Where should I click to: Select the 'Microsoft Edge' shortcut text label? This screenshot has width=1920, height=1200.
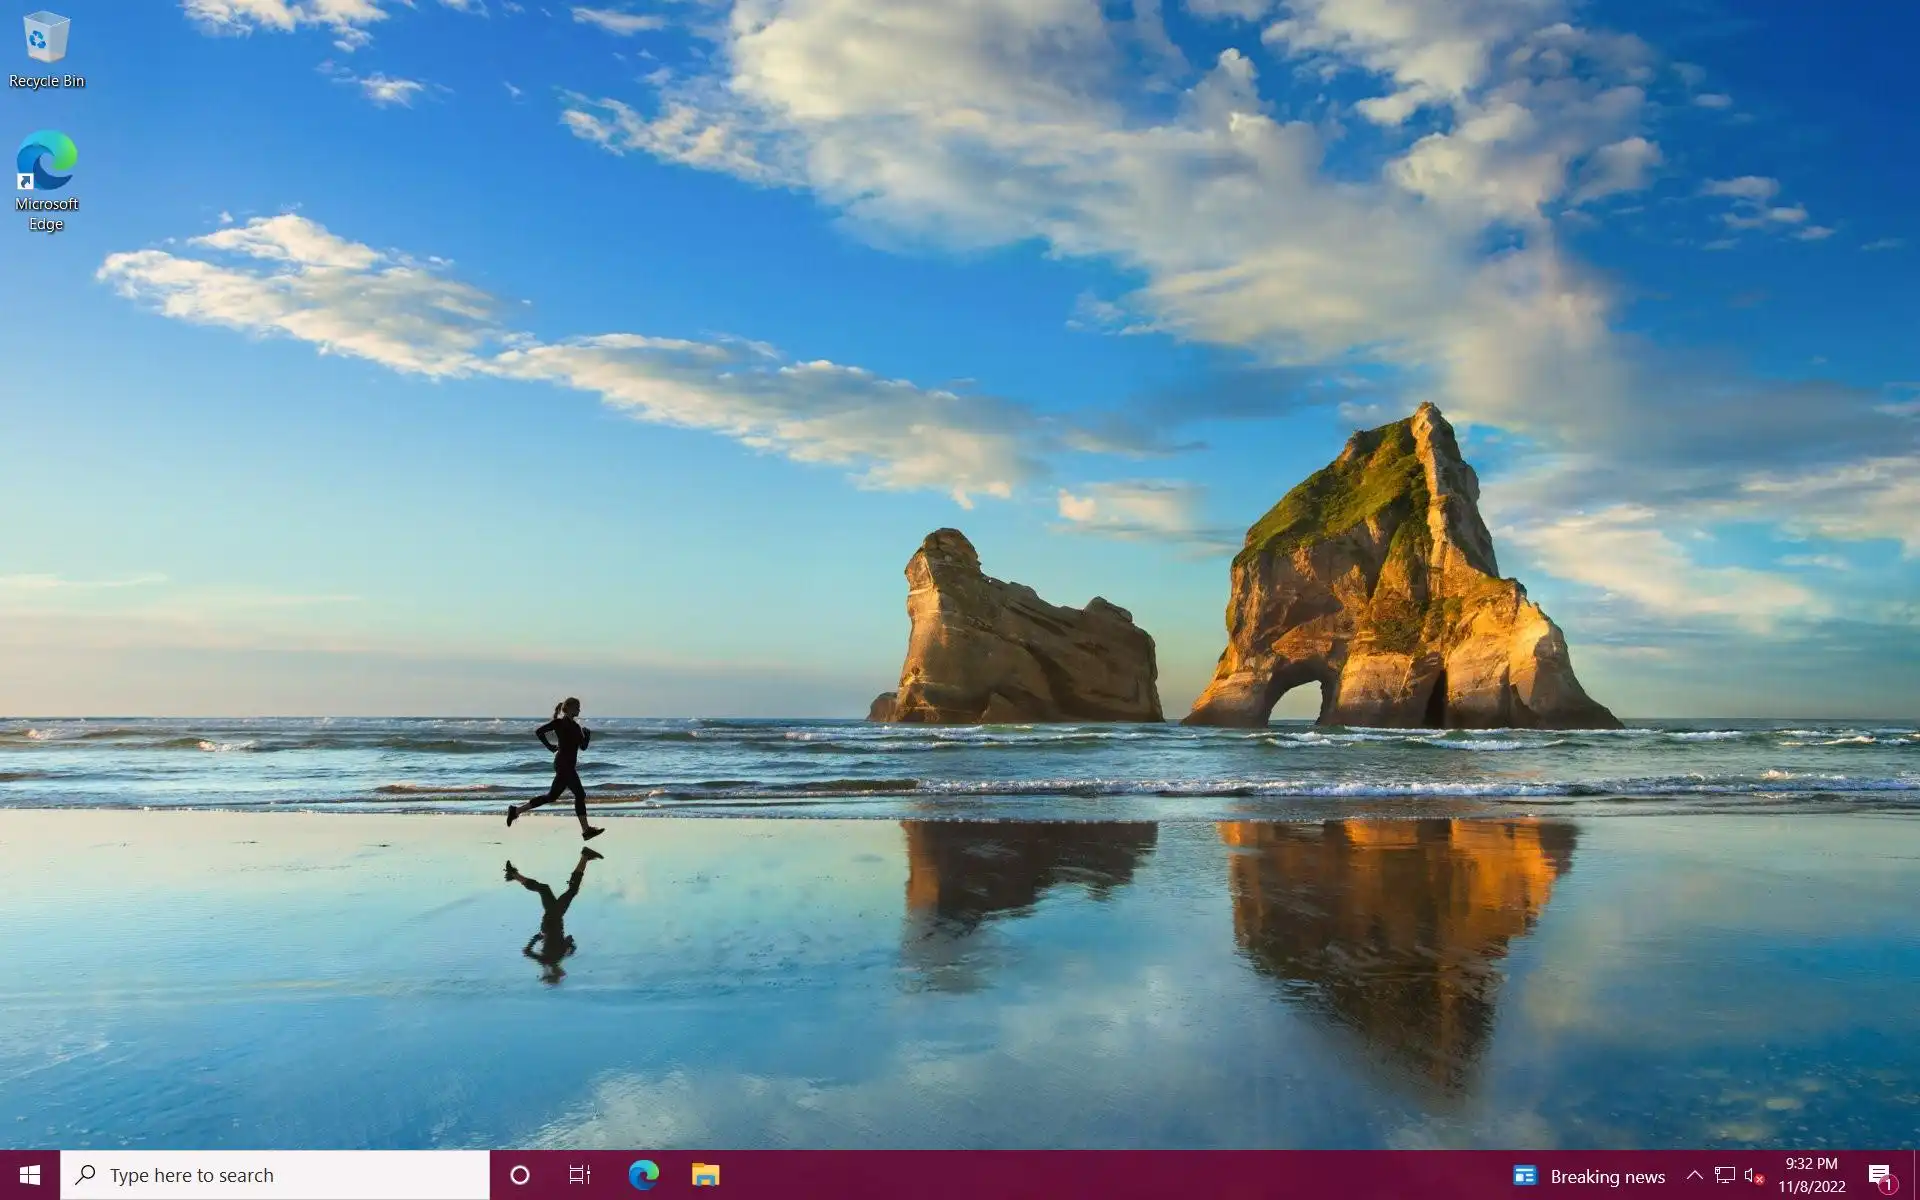[x=46, y=214]
